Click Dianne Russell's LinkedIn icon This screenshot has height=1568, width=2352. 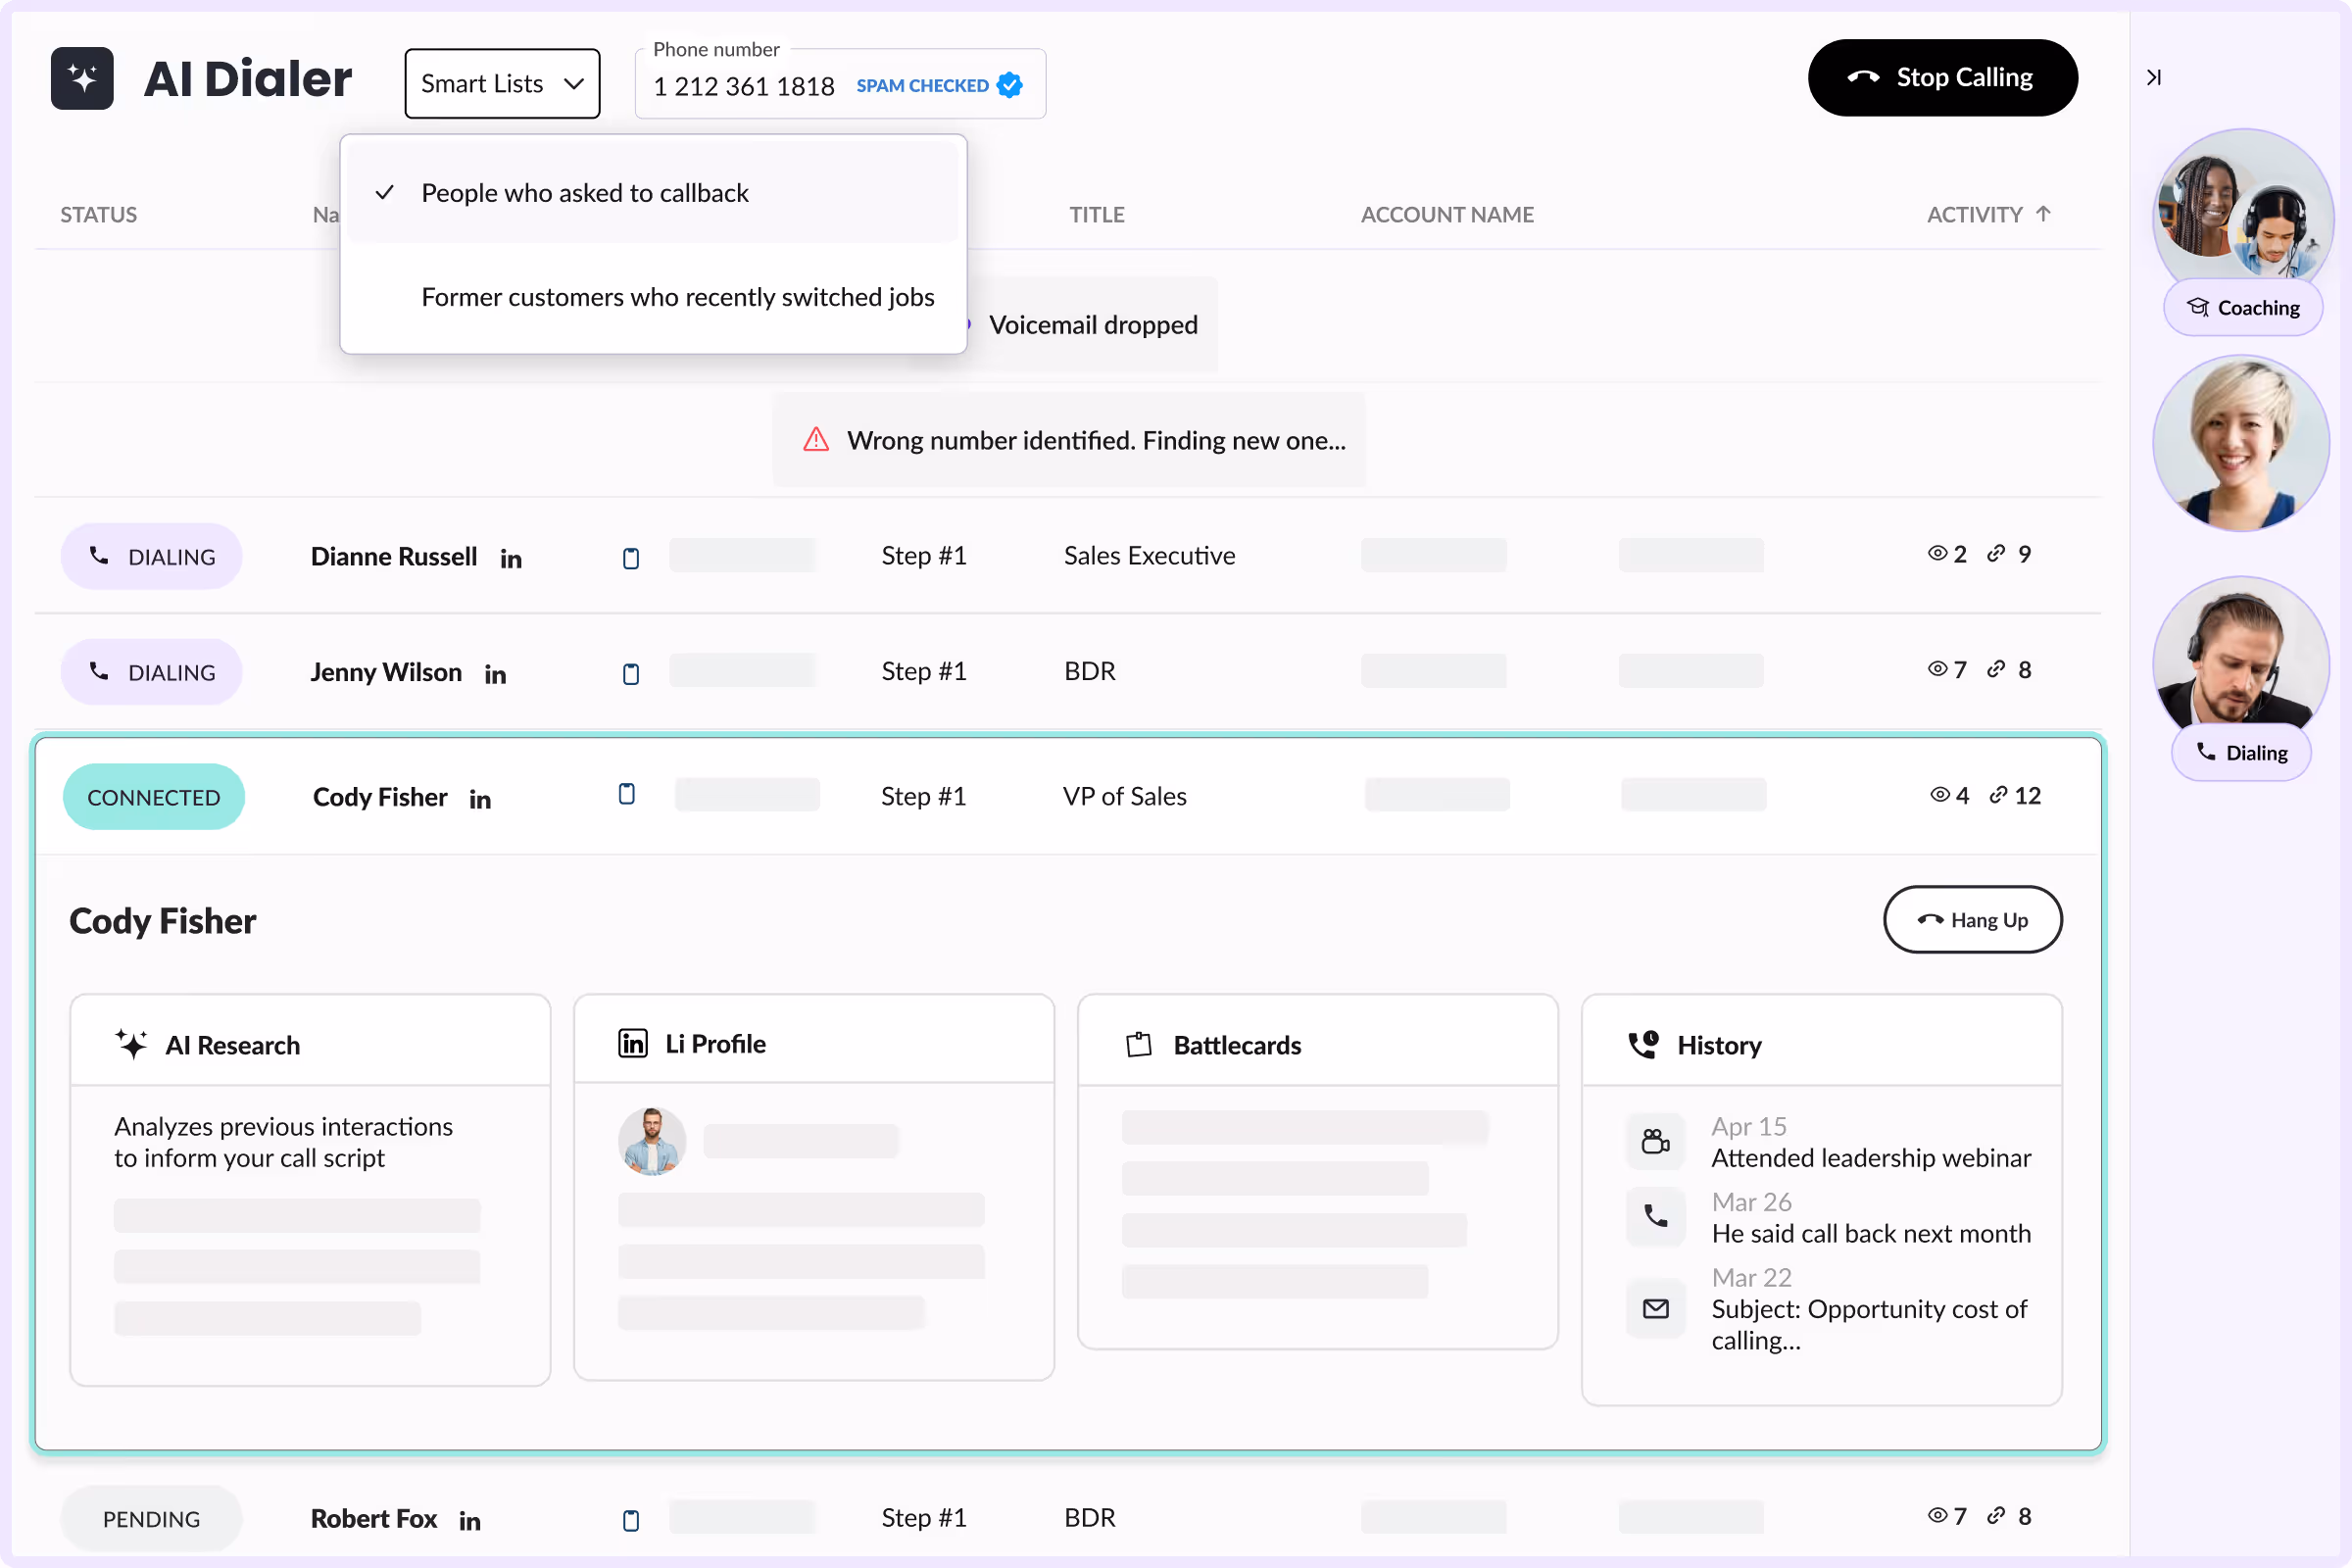pos(511,558)
